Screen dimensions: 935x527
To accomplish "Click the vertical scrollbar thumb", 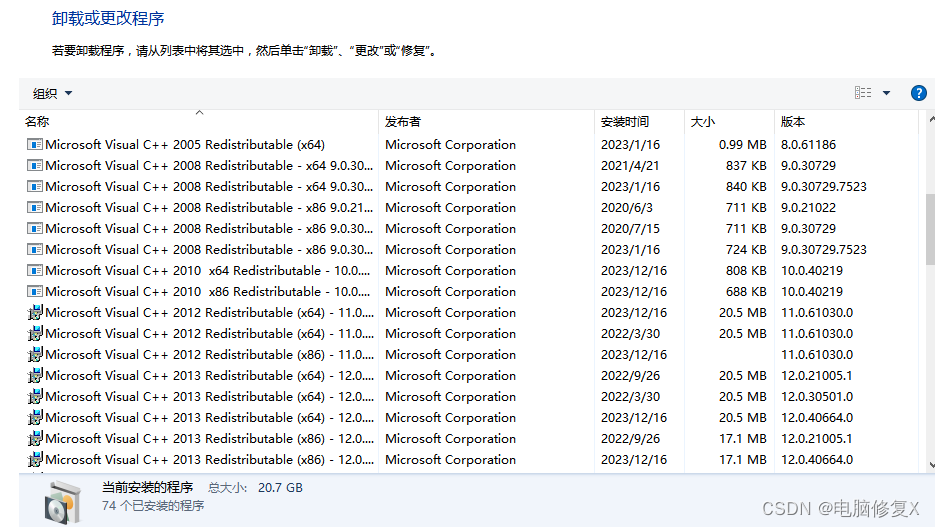I will (930, 229).
